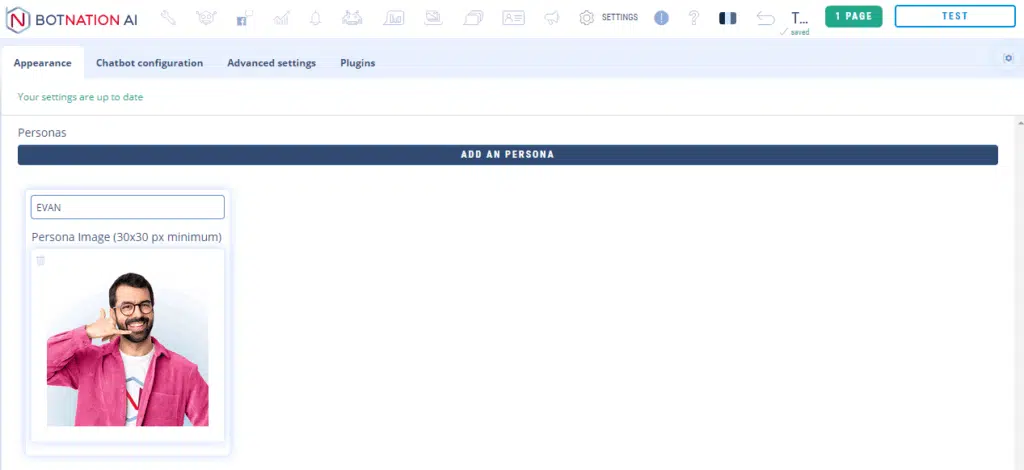Click the small gear at tab bar right
This screenshot has height=470, width=1024.
[1008, 59]
